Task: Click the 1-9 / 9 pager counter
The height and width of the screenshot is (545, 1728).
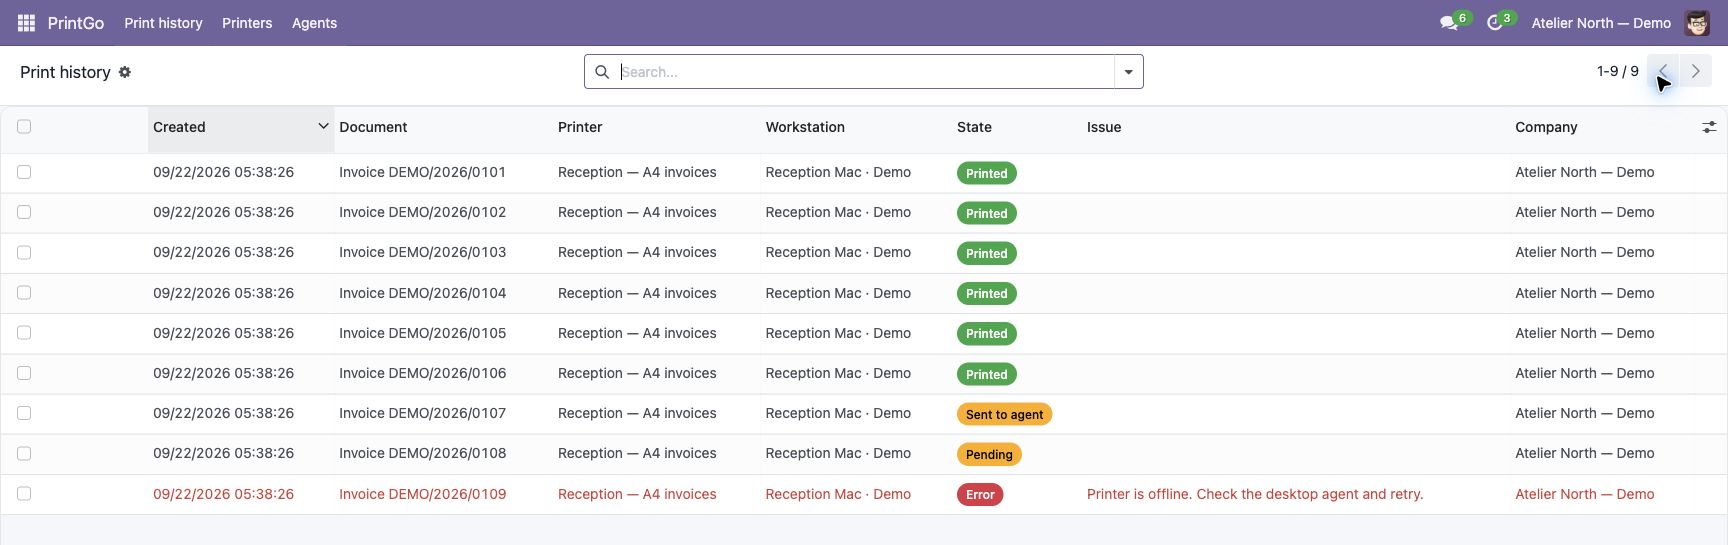Action: (x=1618, y=71)
